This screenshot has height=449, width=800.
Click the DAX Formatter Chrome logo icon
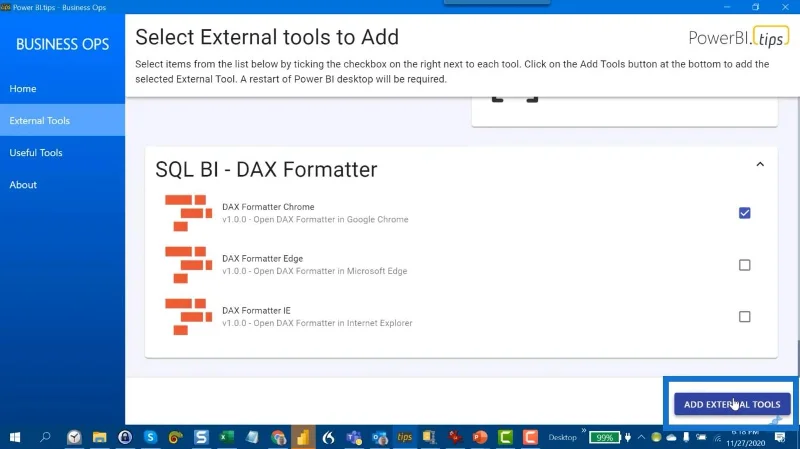click(x=188, y=213)
